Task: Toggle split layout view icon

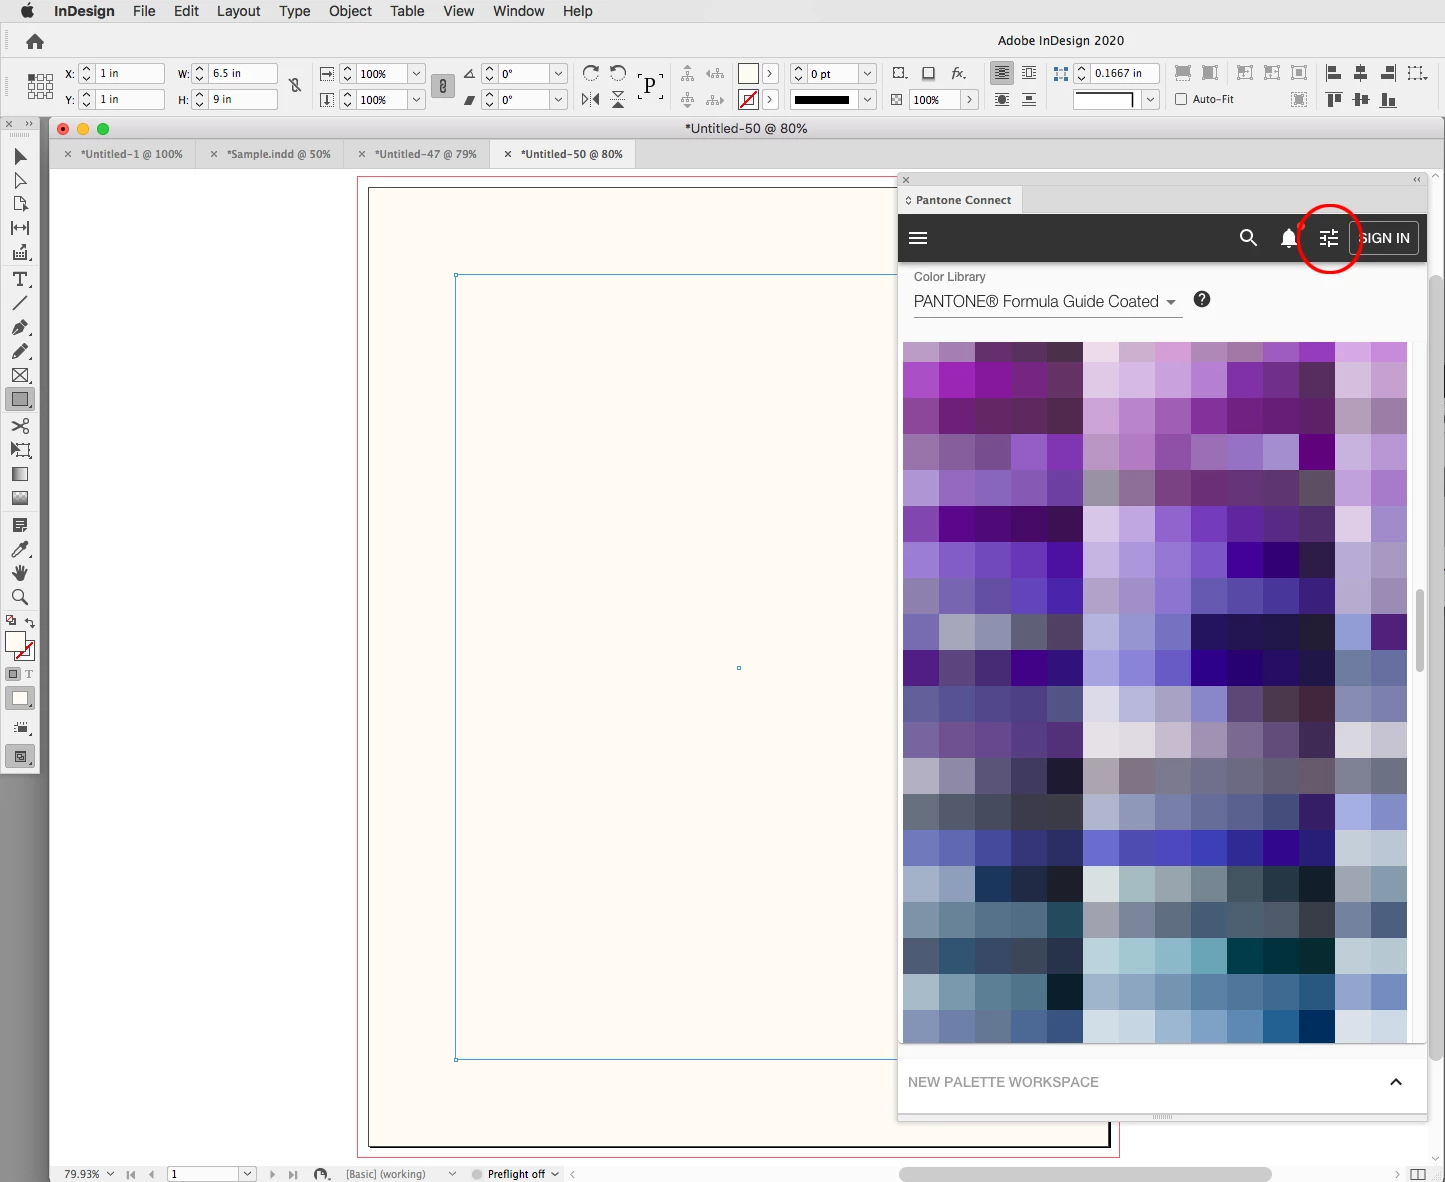Action: tap(1417, 1174)
